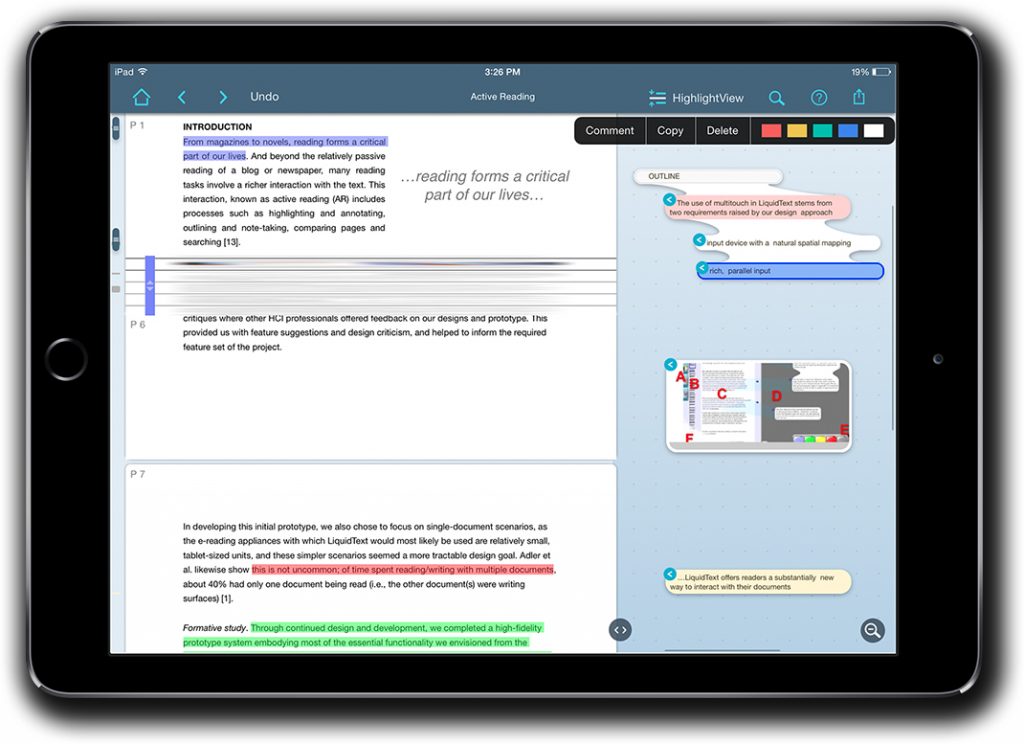Choose Copy in the popup menu
Screen dimensions: 1024x744
click(x=670, y=131)
